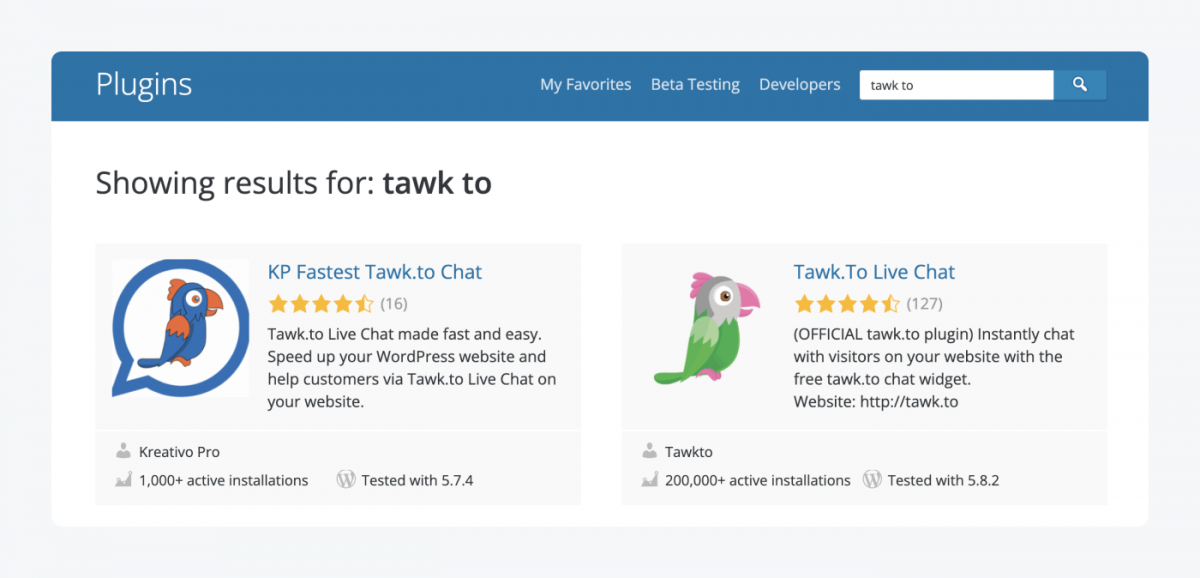Click the OFFICIAL tawk.to plugin description
The height and width of the screenshot is (578, 1200).
coord(935,368)
